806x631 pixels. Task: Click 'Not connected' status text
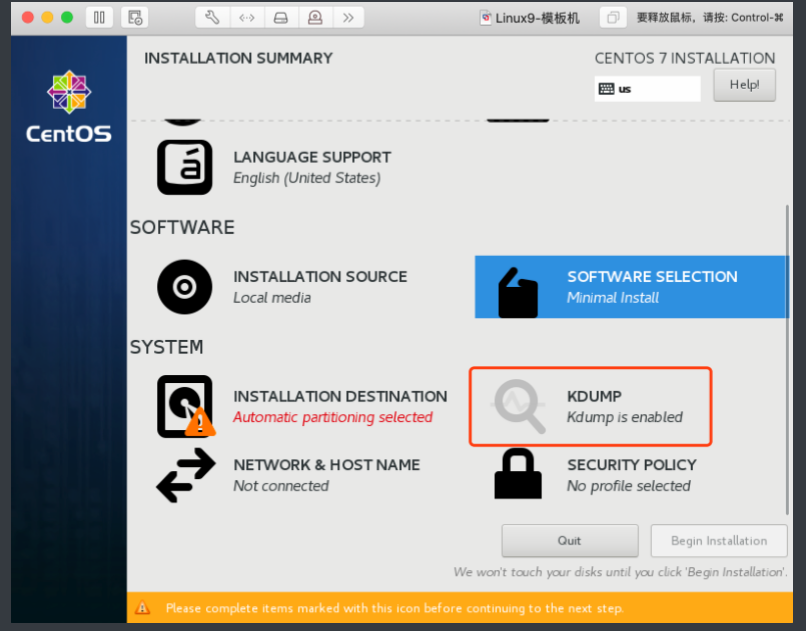pos(281,486)
